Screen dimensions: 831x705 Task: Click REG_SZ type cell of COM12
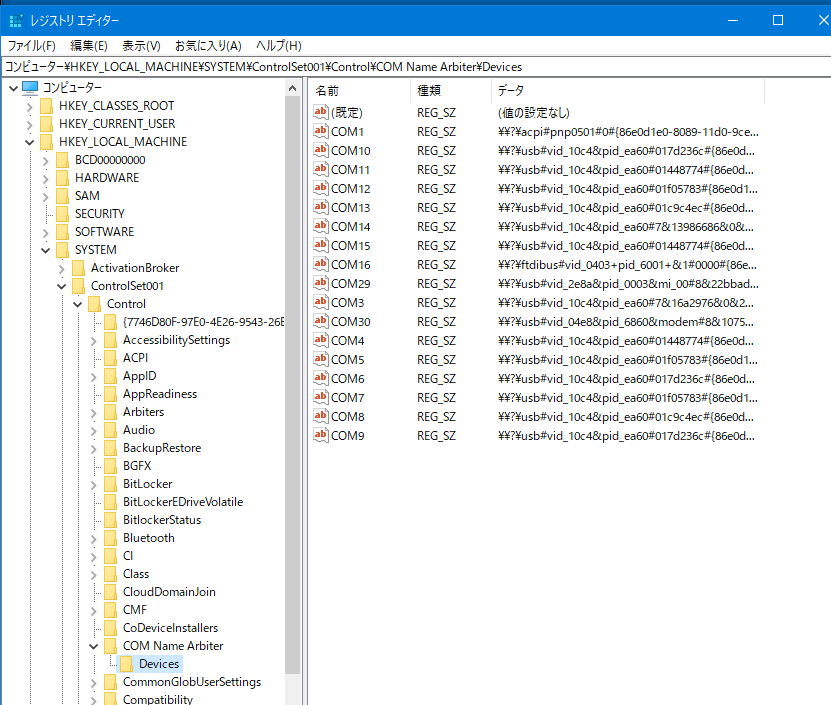436,189
